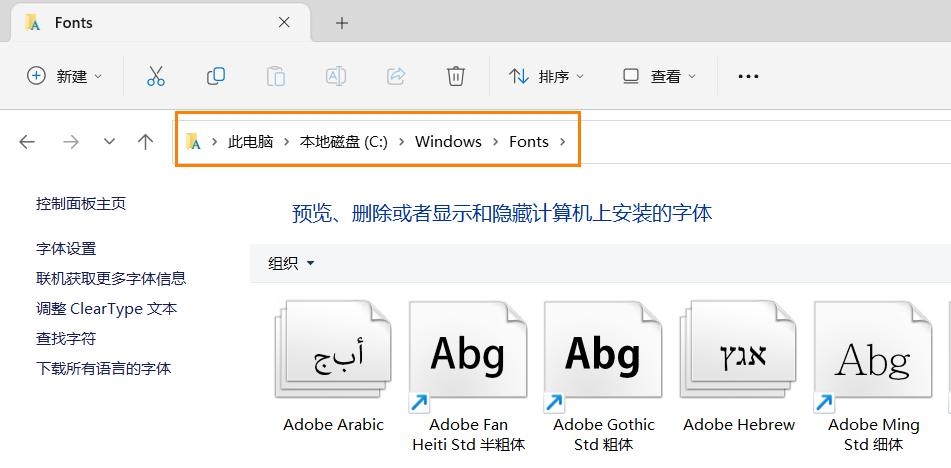The image size is (951, 468).
Task: Click the Paste clipboard icon
Action: [x=276, y=76]
